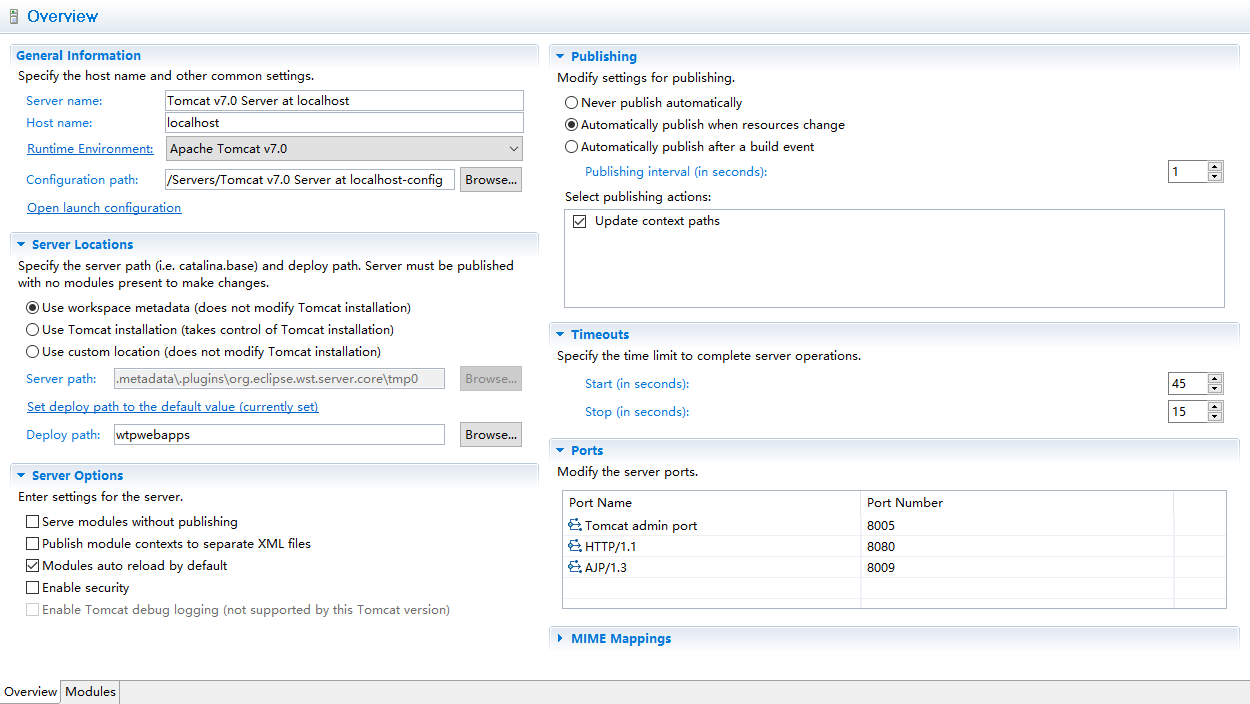Increase the Start timeout seconds

point(1215,379)
